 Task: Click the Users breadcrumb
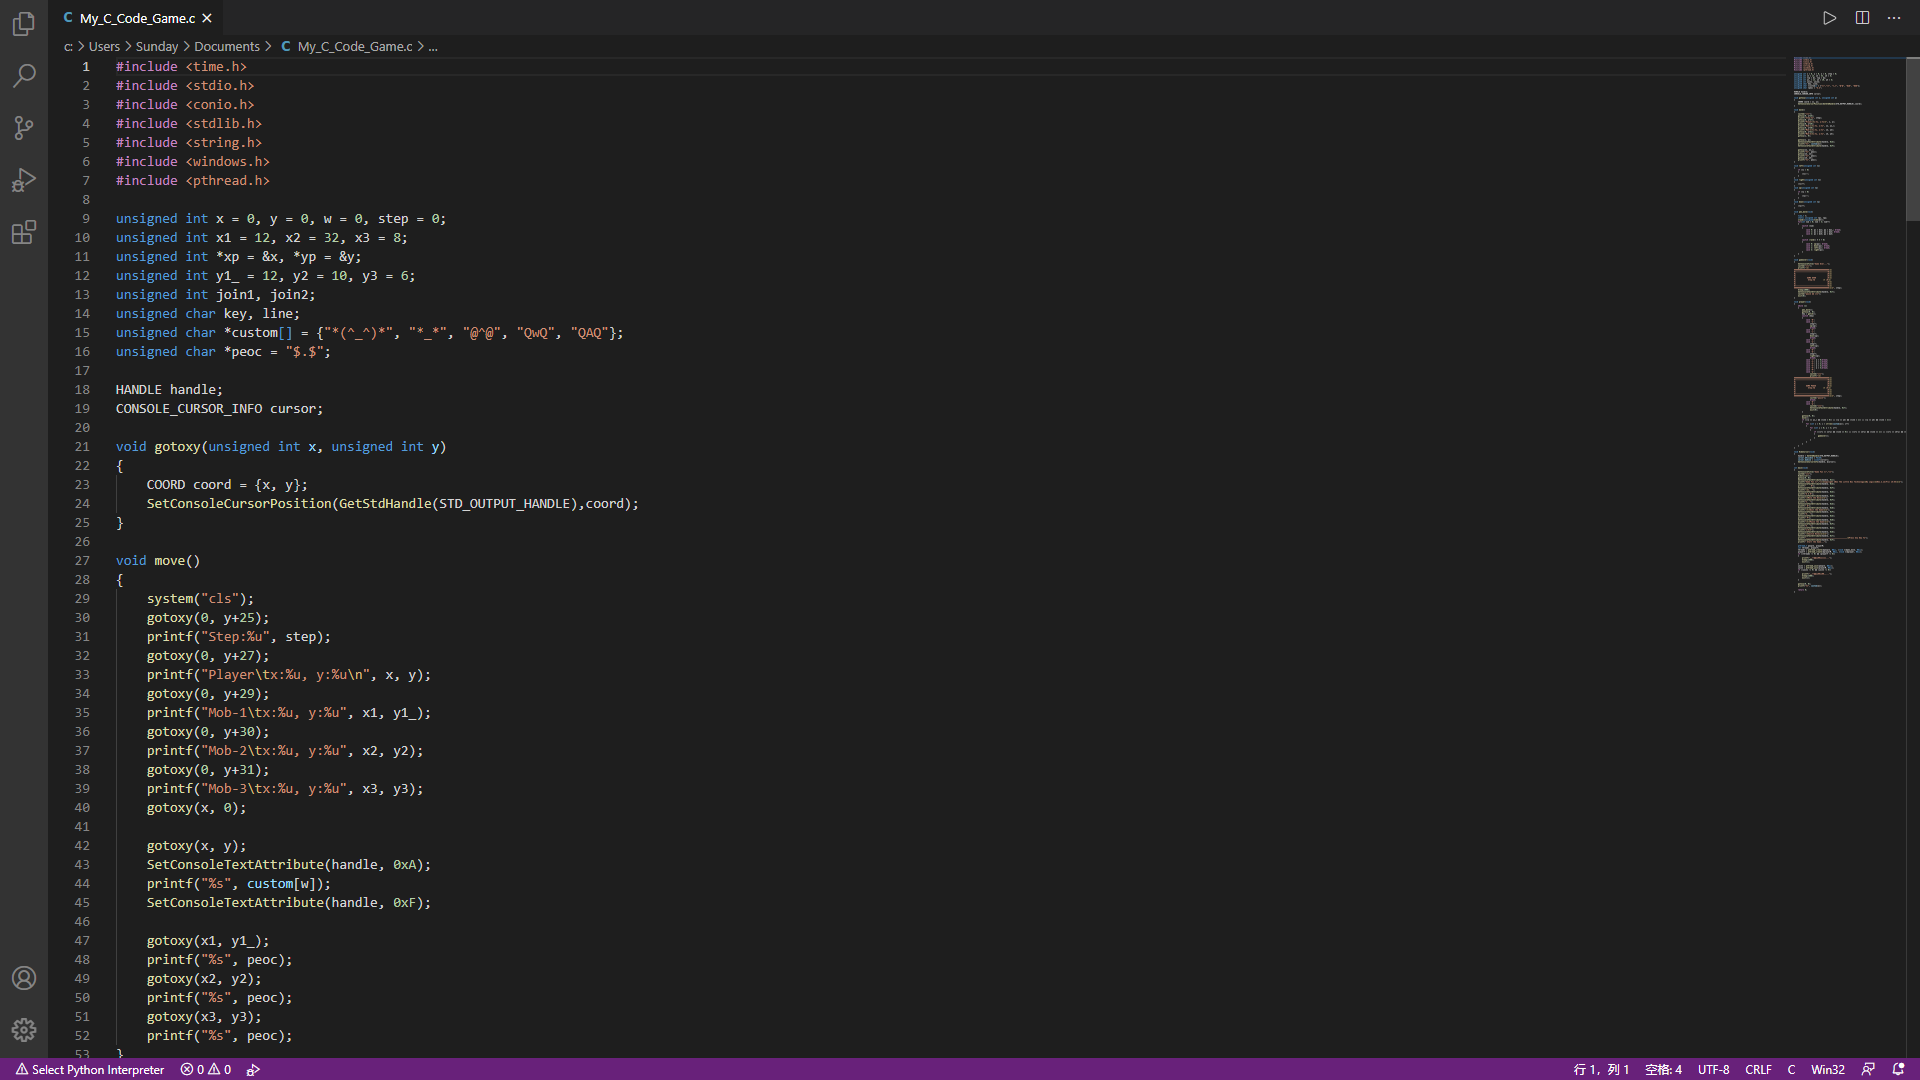click(x=104, y=47)
